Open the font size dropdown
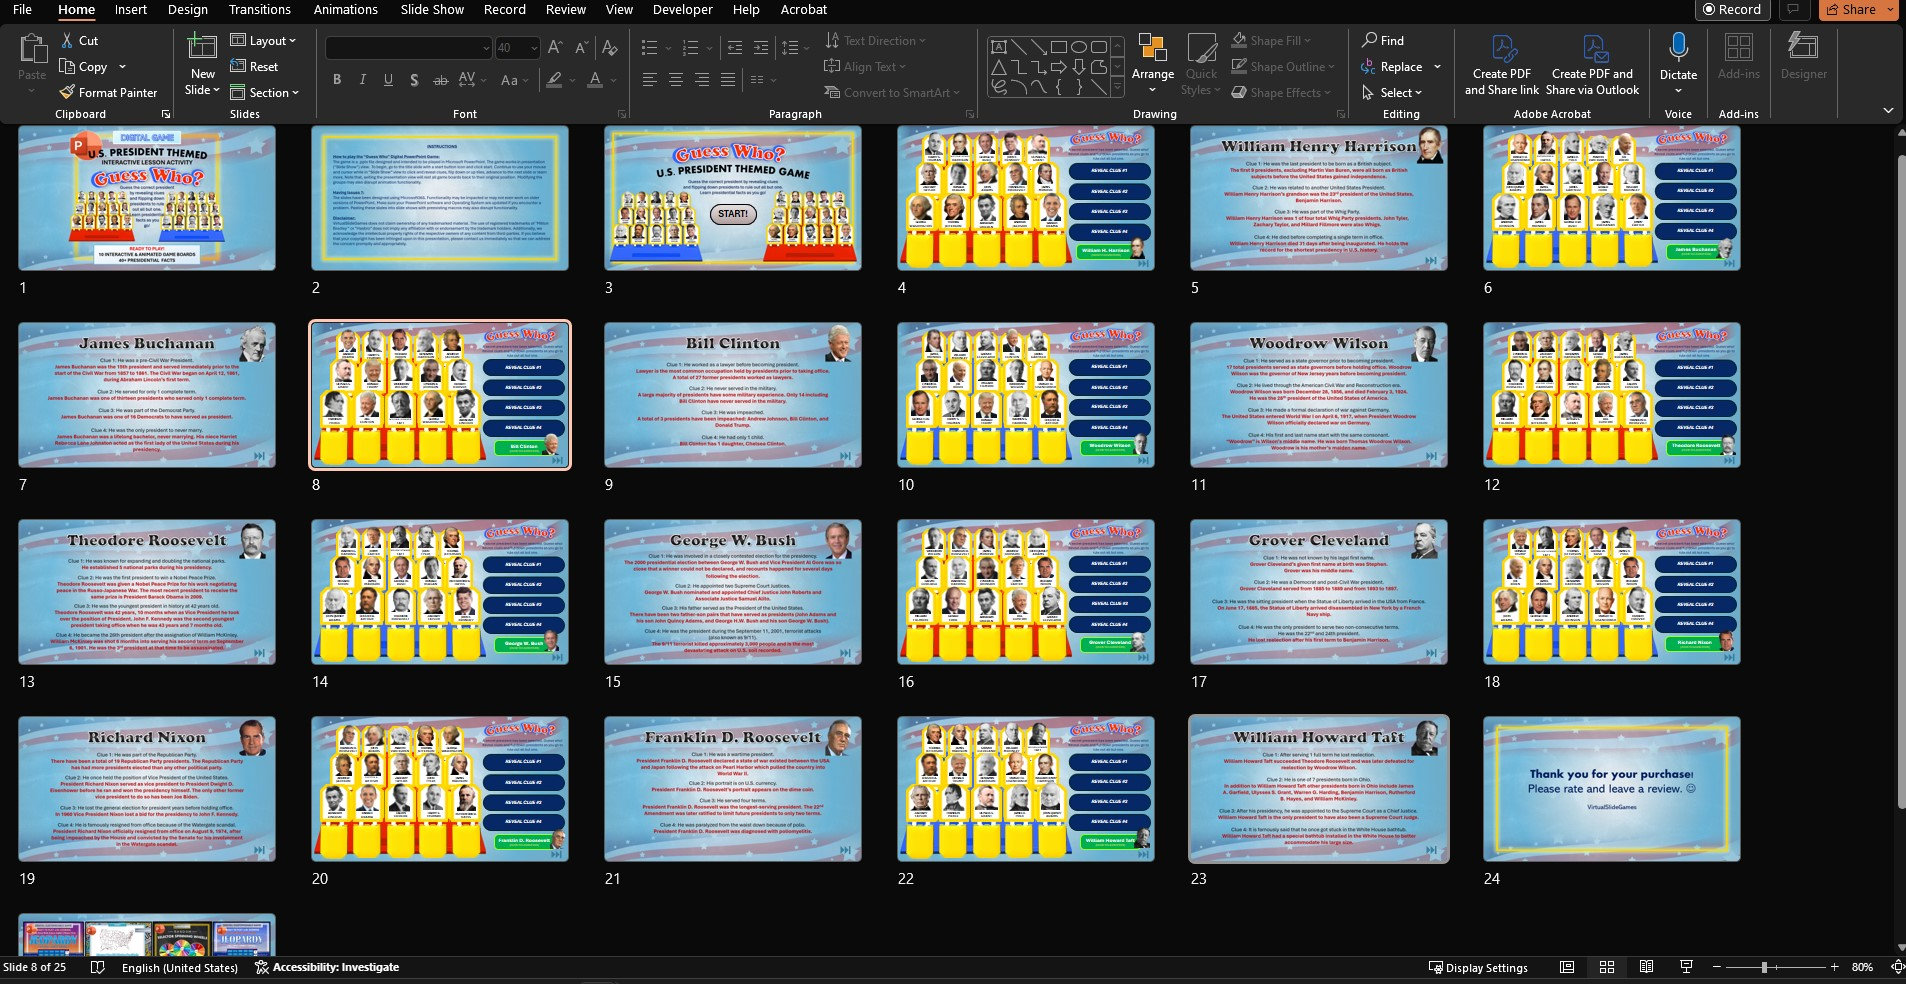 [x=531, y=47]
